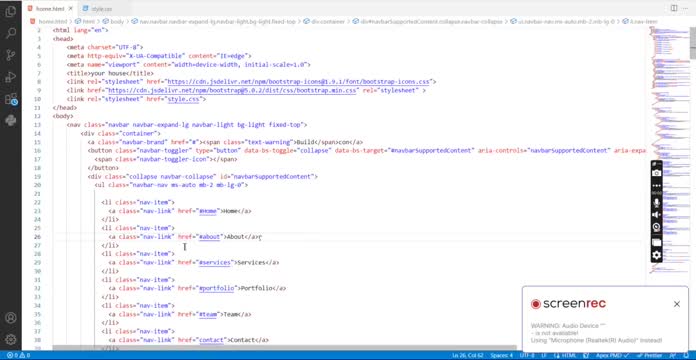
Task: Open the Python extension panel icon
Action: 11,120
